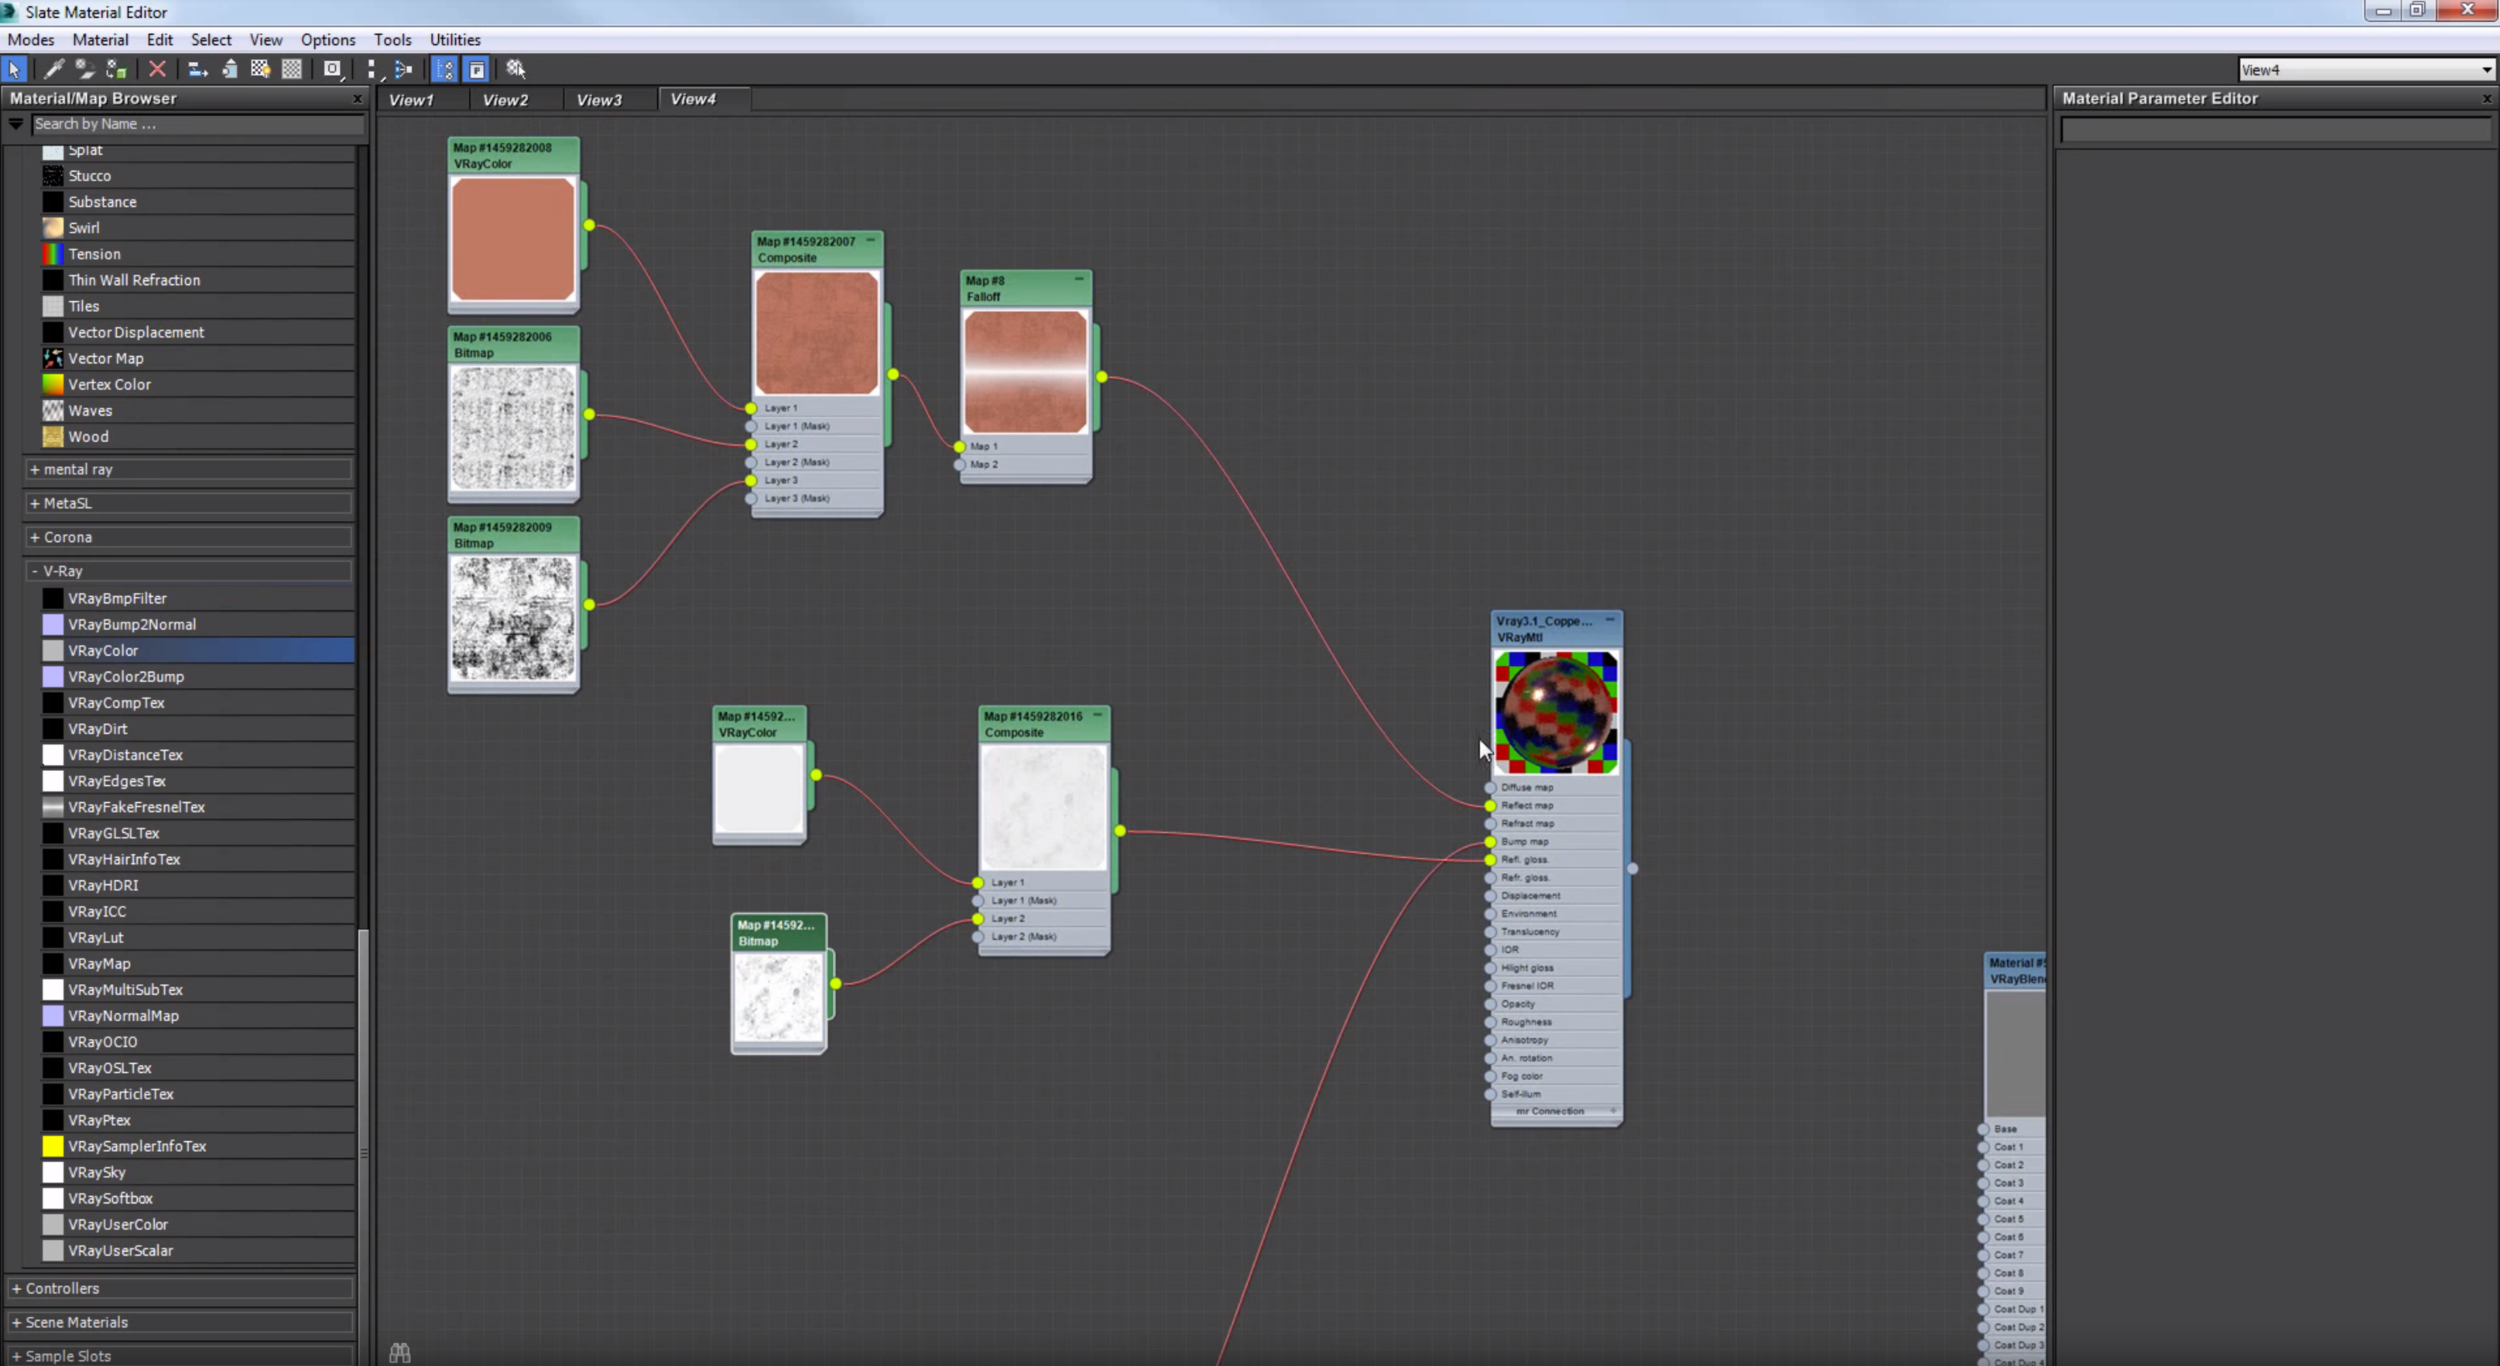Collapse Composite node Map #1459282016
The height and width of the screenshot is (1366, 2500).
[1097, 716]
